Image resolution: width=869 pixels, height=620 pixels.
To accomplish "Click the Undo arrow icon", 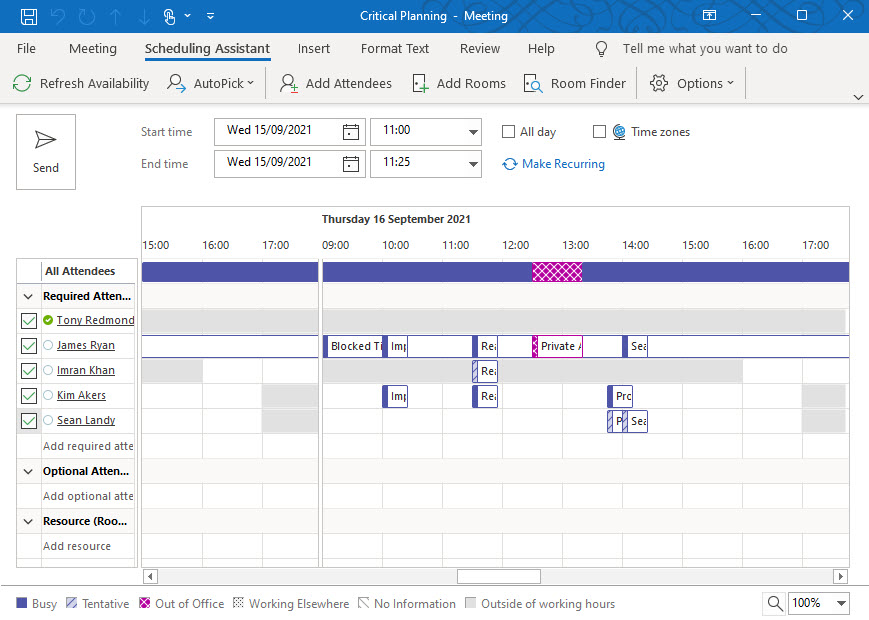I will pos(58,16).
